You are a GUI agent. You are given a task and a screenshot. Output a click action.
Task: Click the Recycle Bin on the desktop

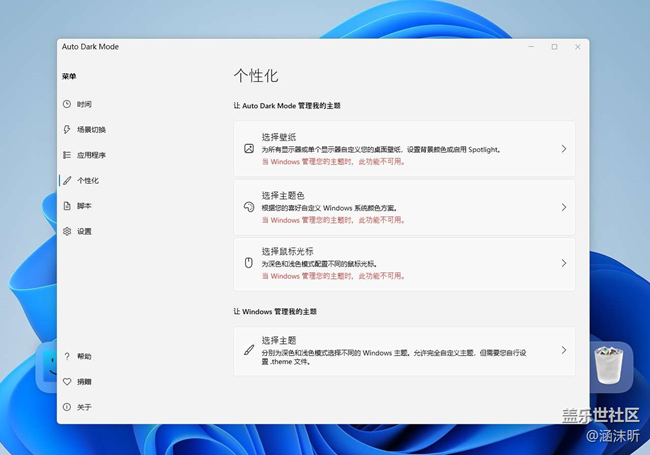[609, 366]
